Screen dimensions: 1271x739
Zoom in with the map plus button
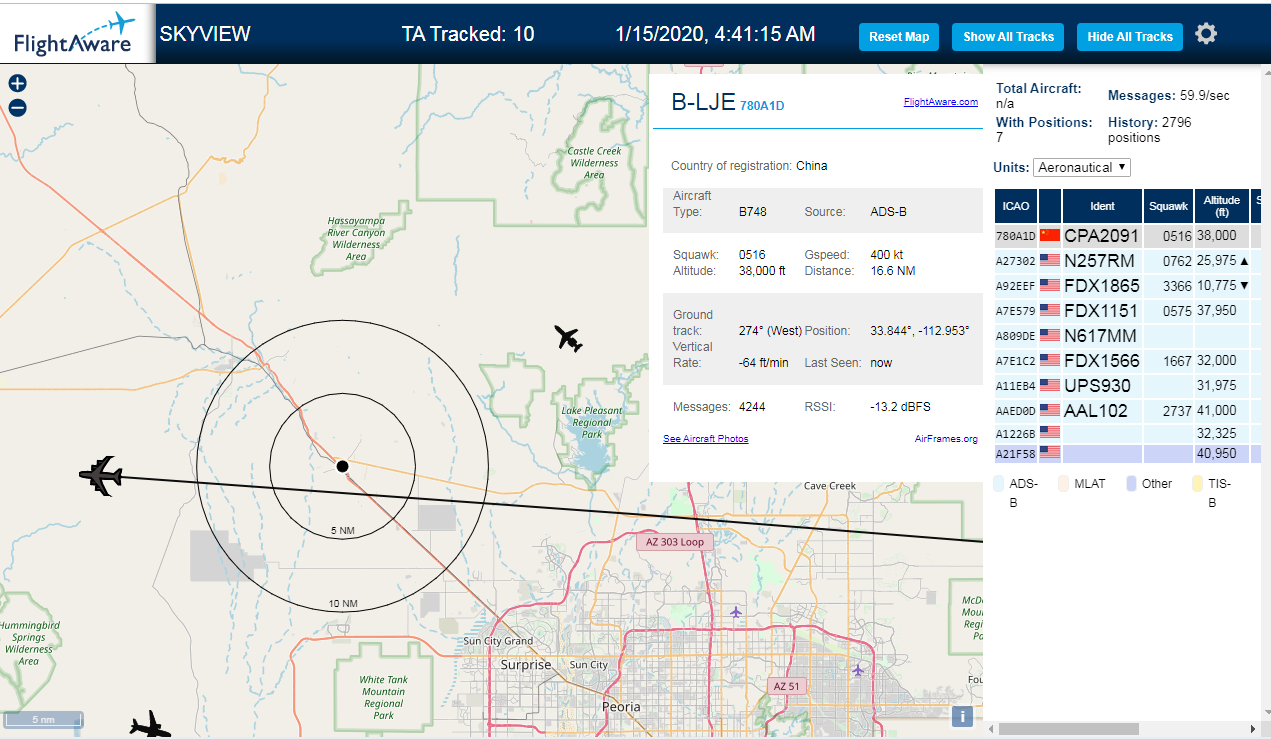17,84
